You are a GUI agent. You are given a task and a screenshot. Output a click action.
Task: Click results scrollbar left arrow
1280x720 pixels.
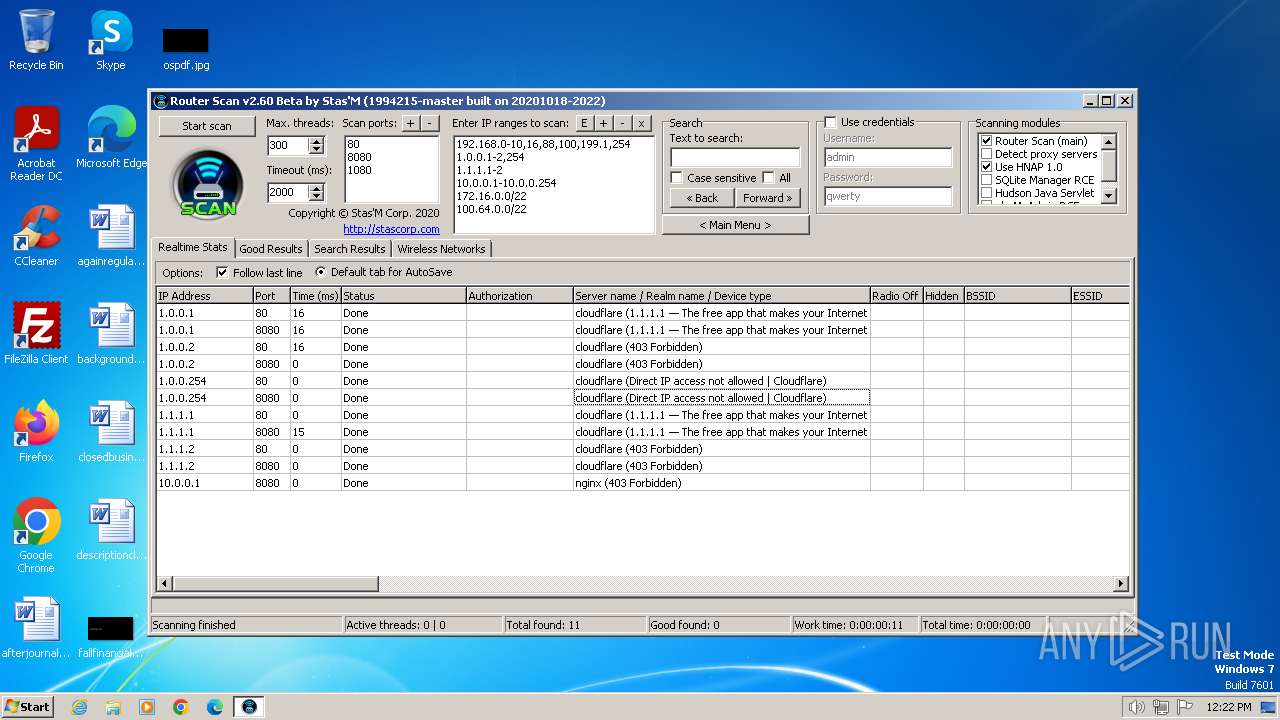point(165,584)
